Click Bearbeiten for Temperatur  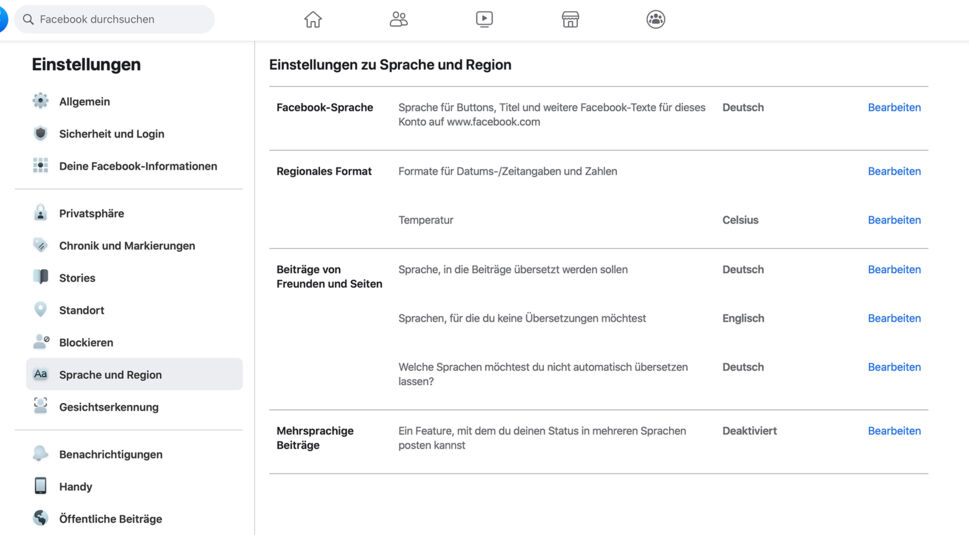894,220
